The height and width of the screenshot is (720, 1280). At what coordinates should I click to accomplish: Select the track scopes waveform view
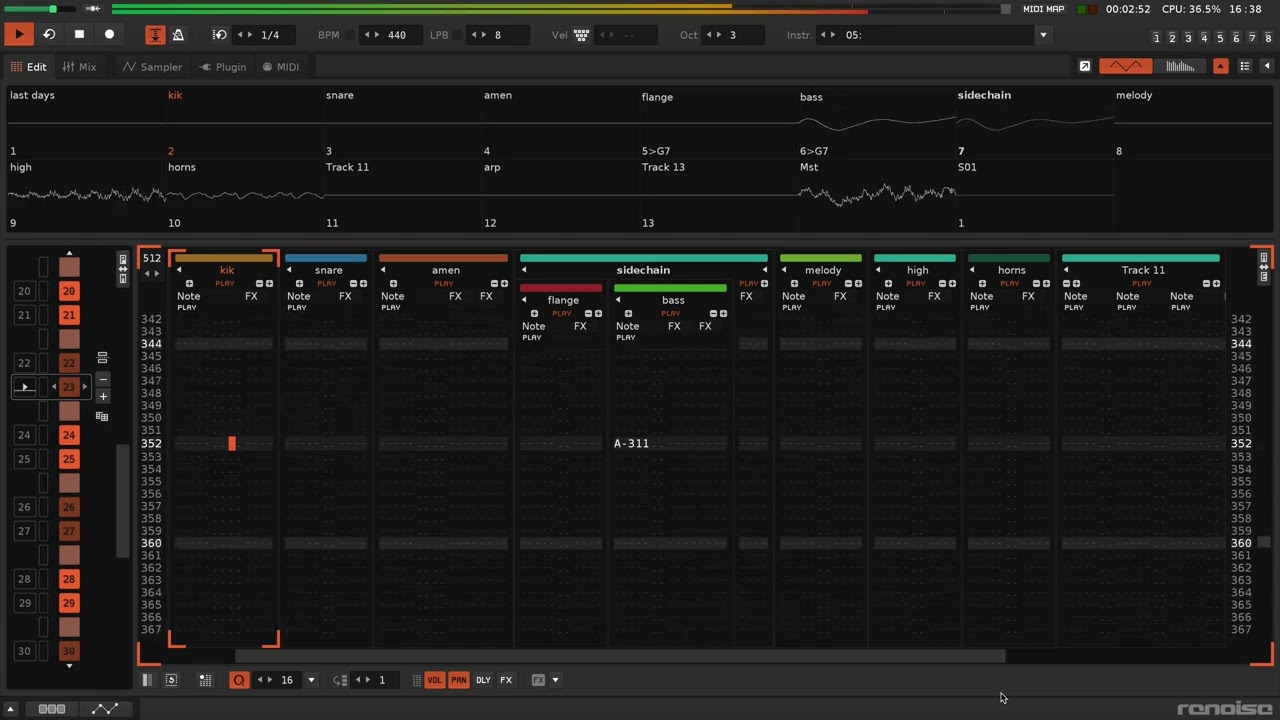[x=1126, y=66]
